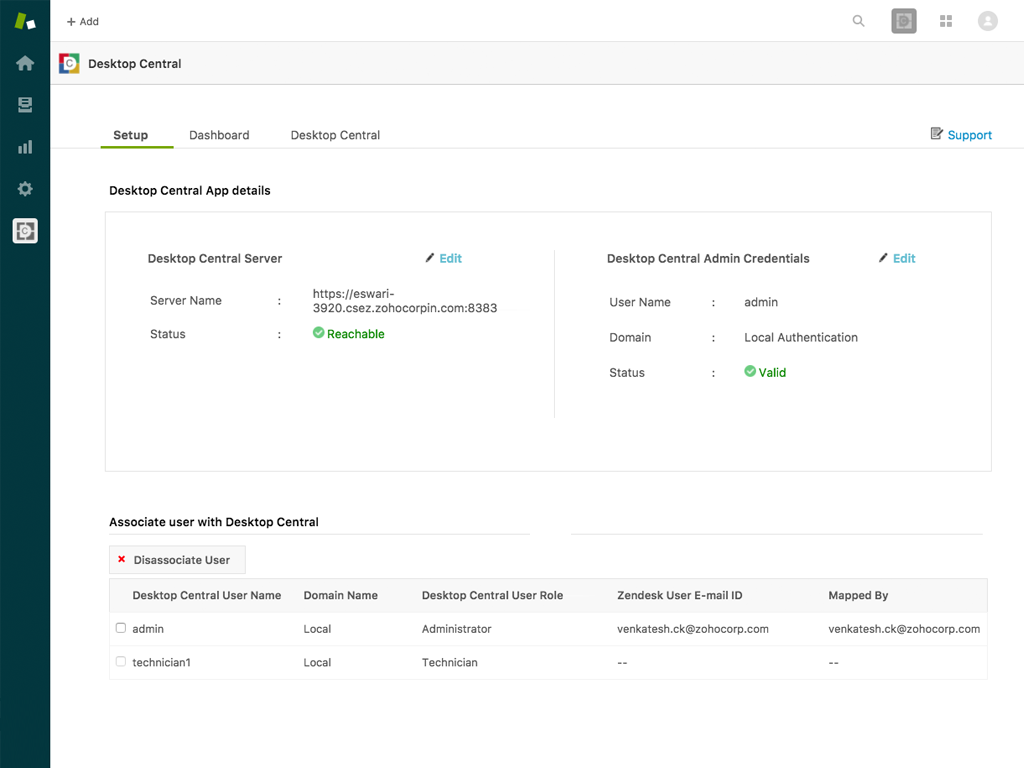Click the Add button in the top bar
The height and width of the screenshot is (768, 1024).
click(81, 21)
